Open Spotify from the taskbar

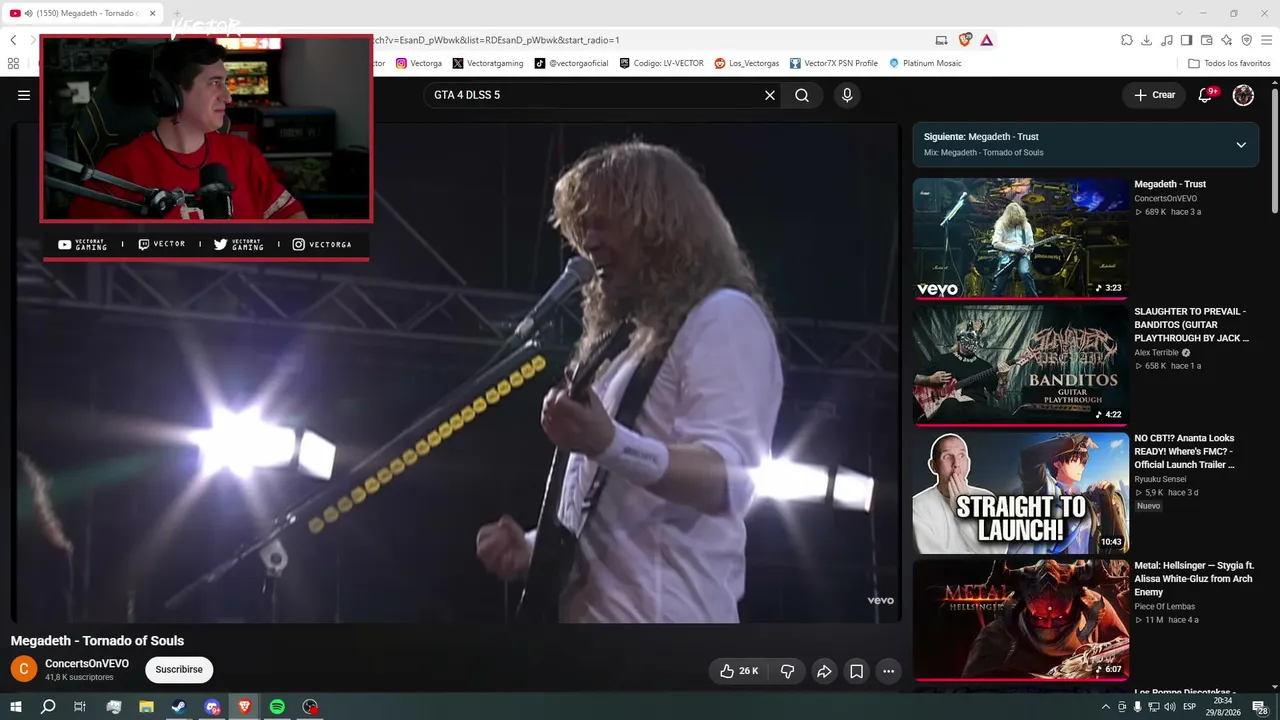278,707
